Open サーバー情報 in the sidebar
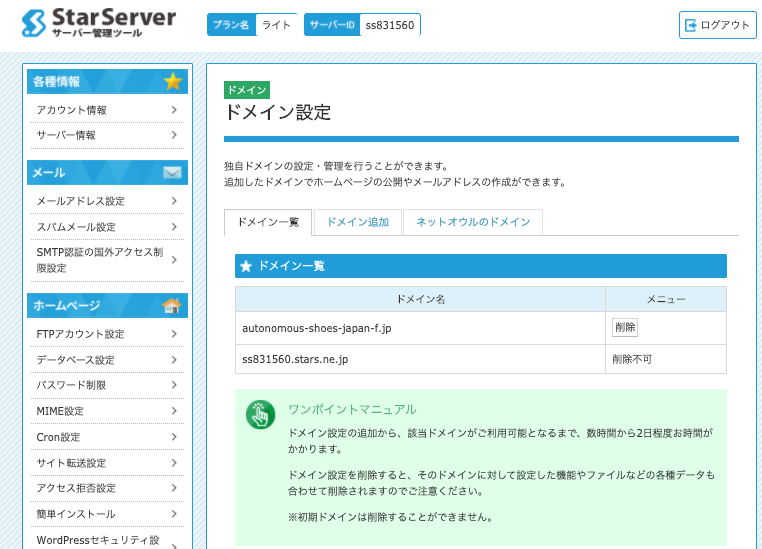Viewport: 762px width, 549px height. 66,135
